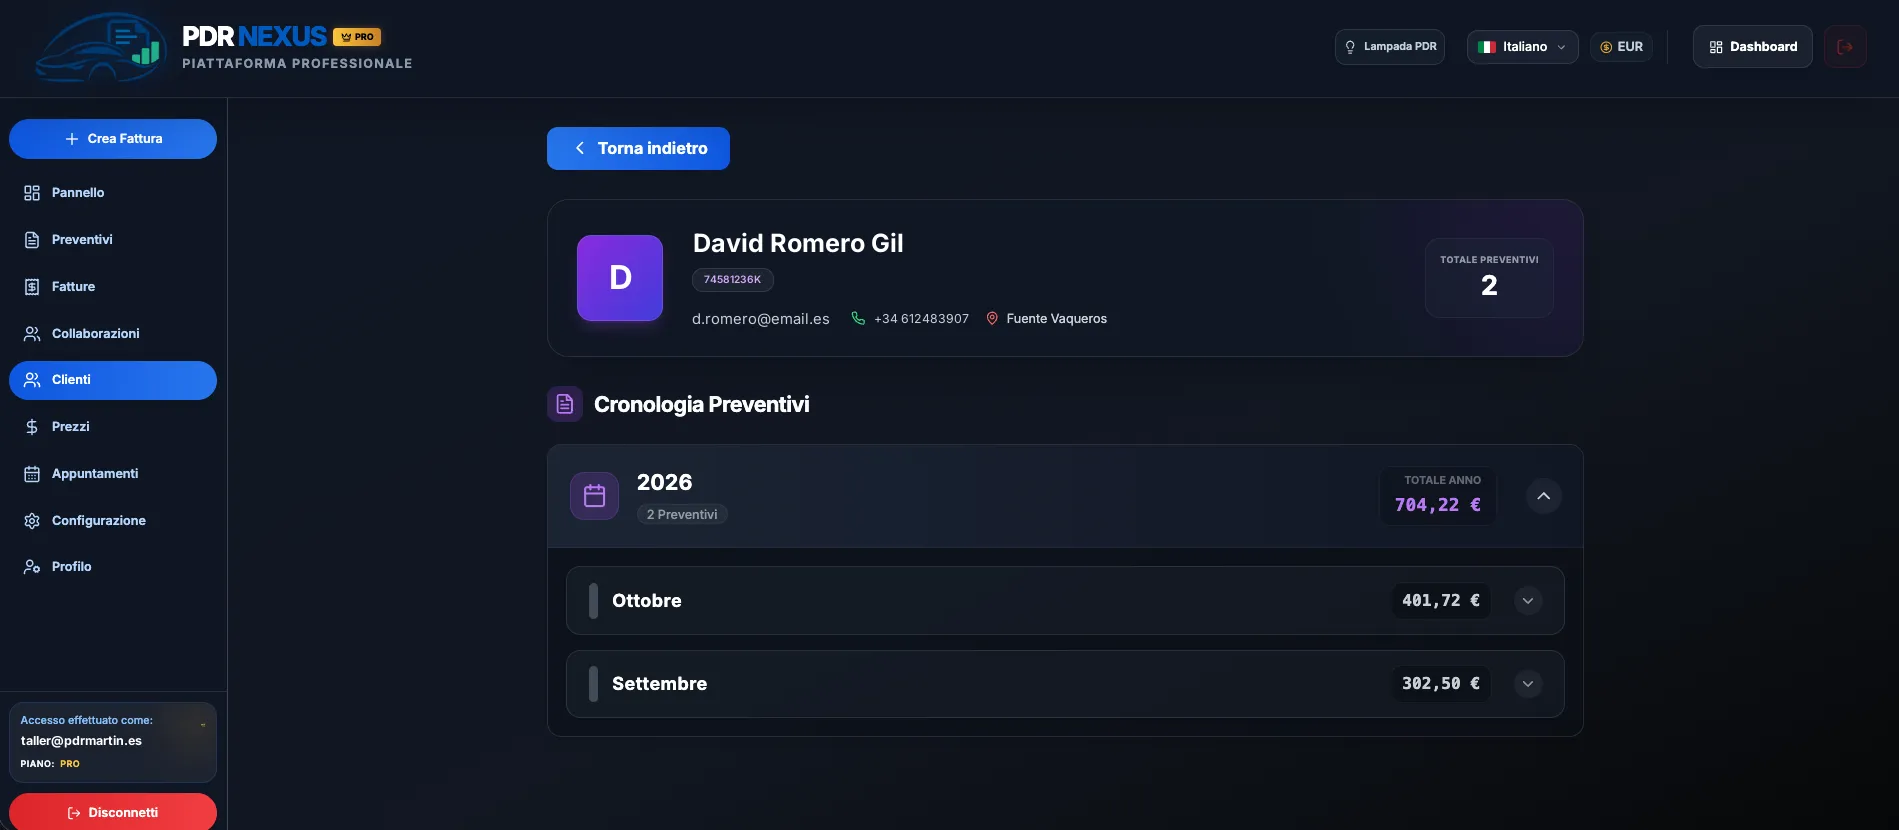
Task: Open the Dashboard button in header
Action: (x=1752, y=47)
